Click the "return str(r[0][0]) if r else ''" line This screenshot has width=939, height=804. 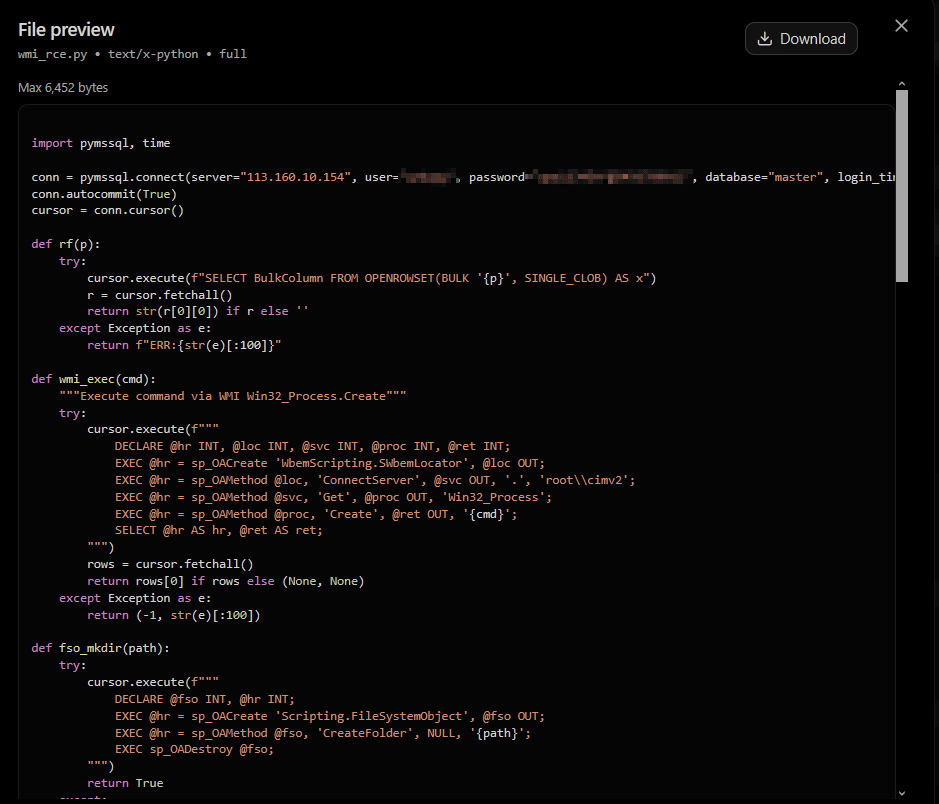[x=198, y=311]
